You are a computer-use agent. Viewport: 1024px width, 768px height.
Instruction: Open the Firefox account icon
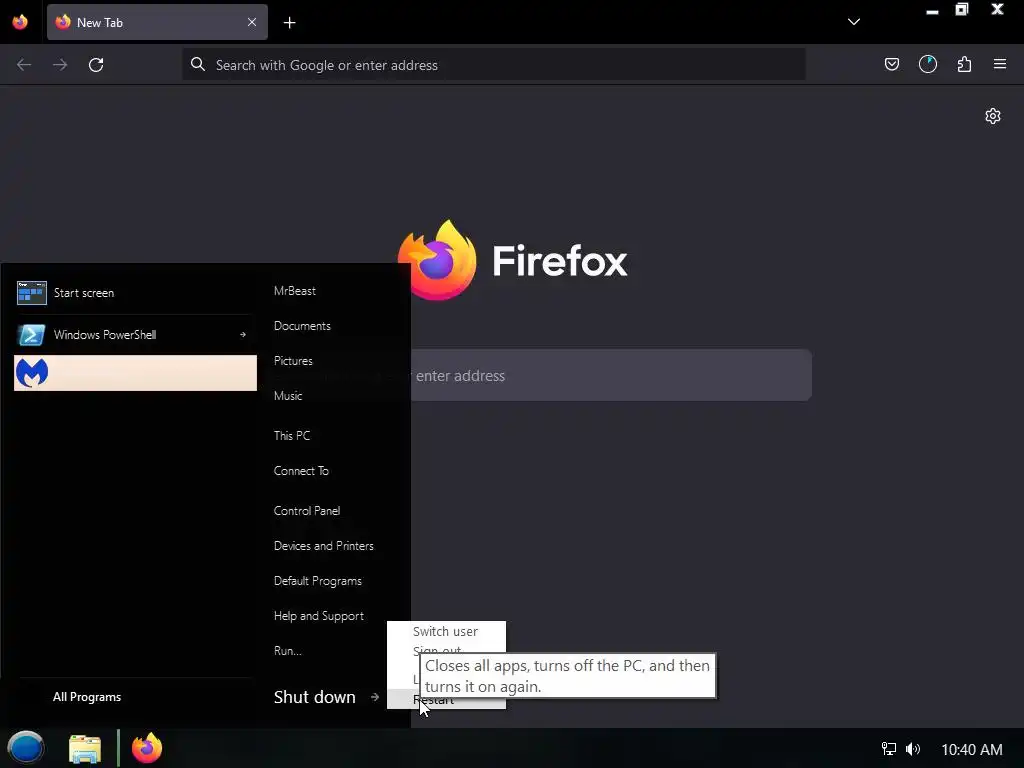click(927, 64)
